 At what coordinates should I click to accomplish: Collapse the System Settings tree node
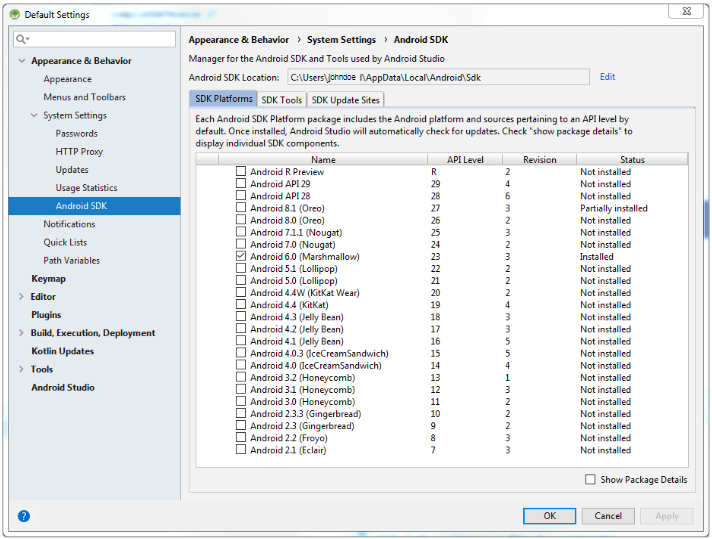[34, 115]
